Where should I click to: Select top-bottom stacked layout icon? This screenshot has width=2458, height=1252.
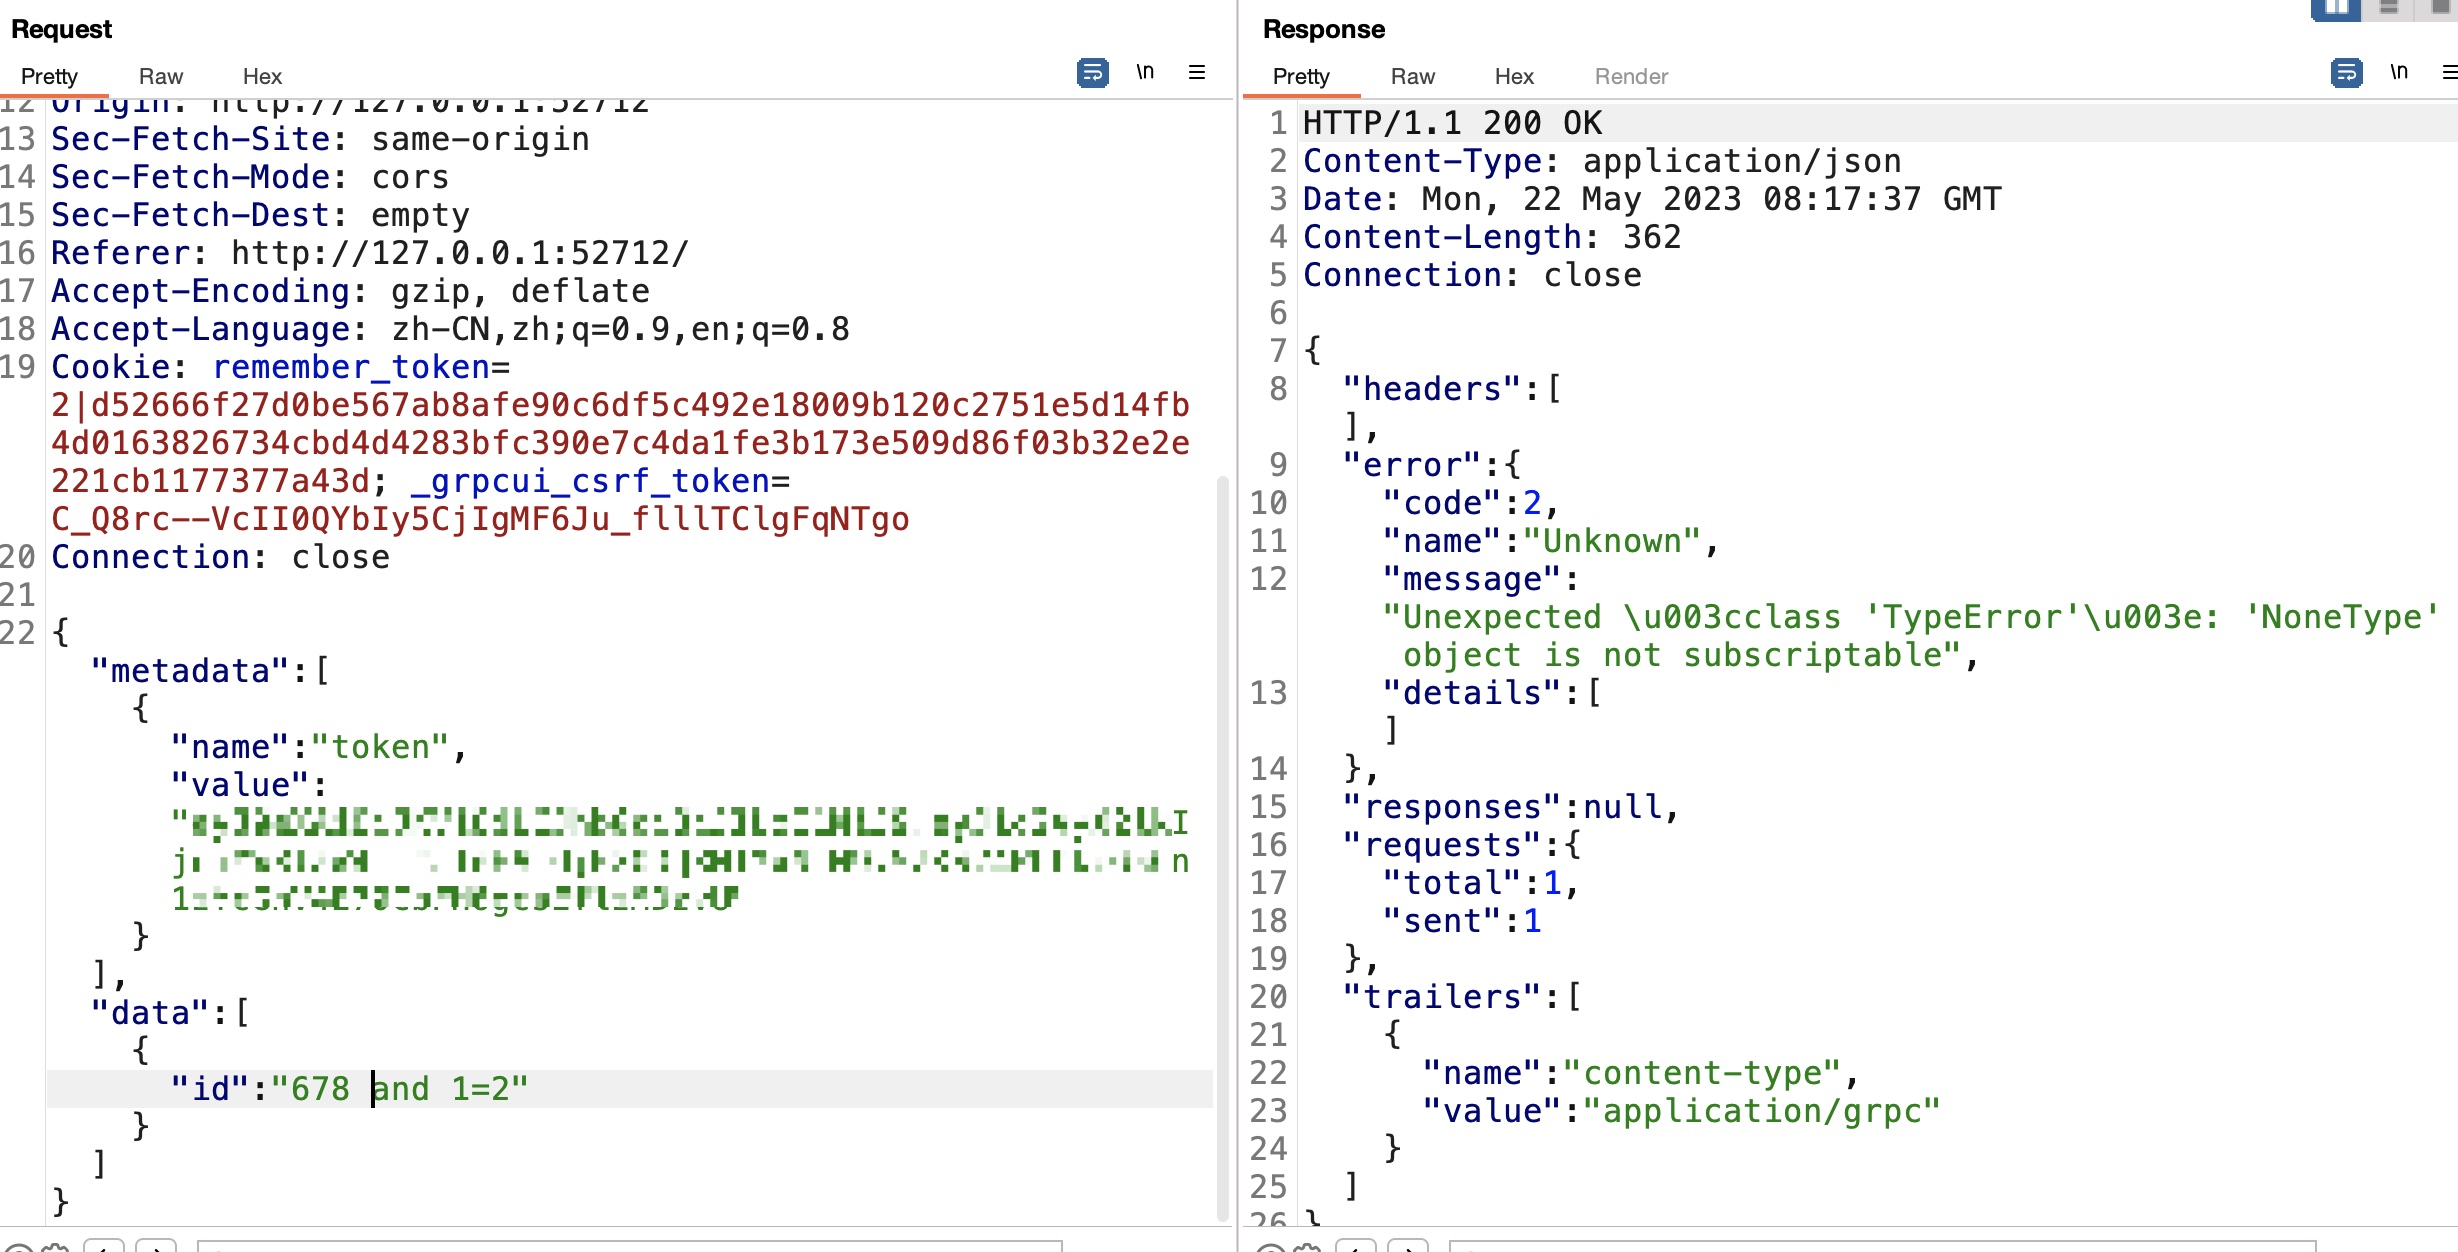pyautogui.click(x=2389, y=9)
